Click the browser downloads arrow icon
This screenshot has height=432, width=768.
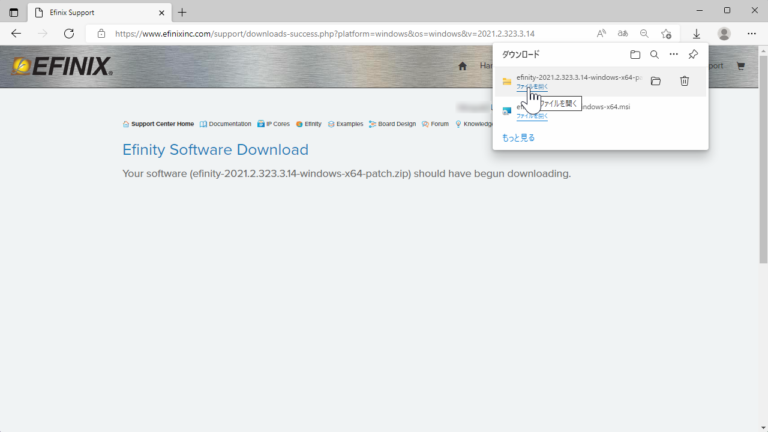[697, 33]
